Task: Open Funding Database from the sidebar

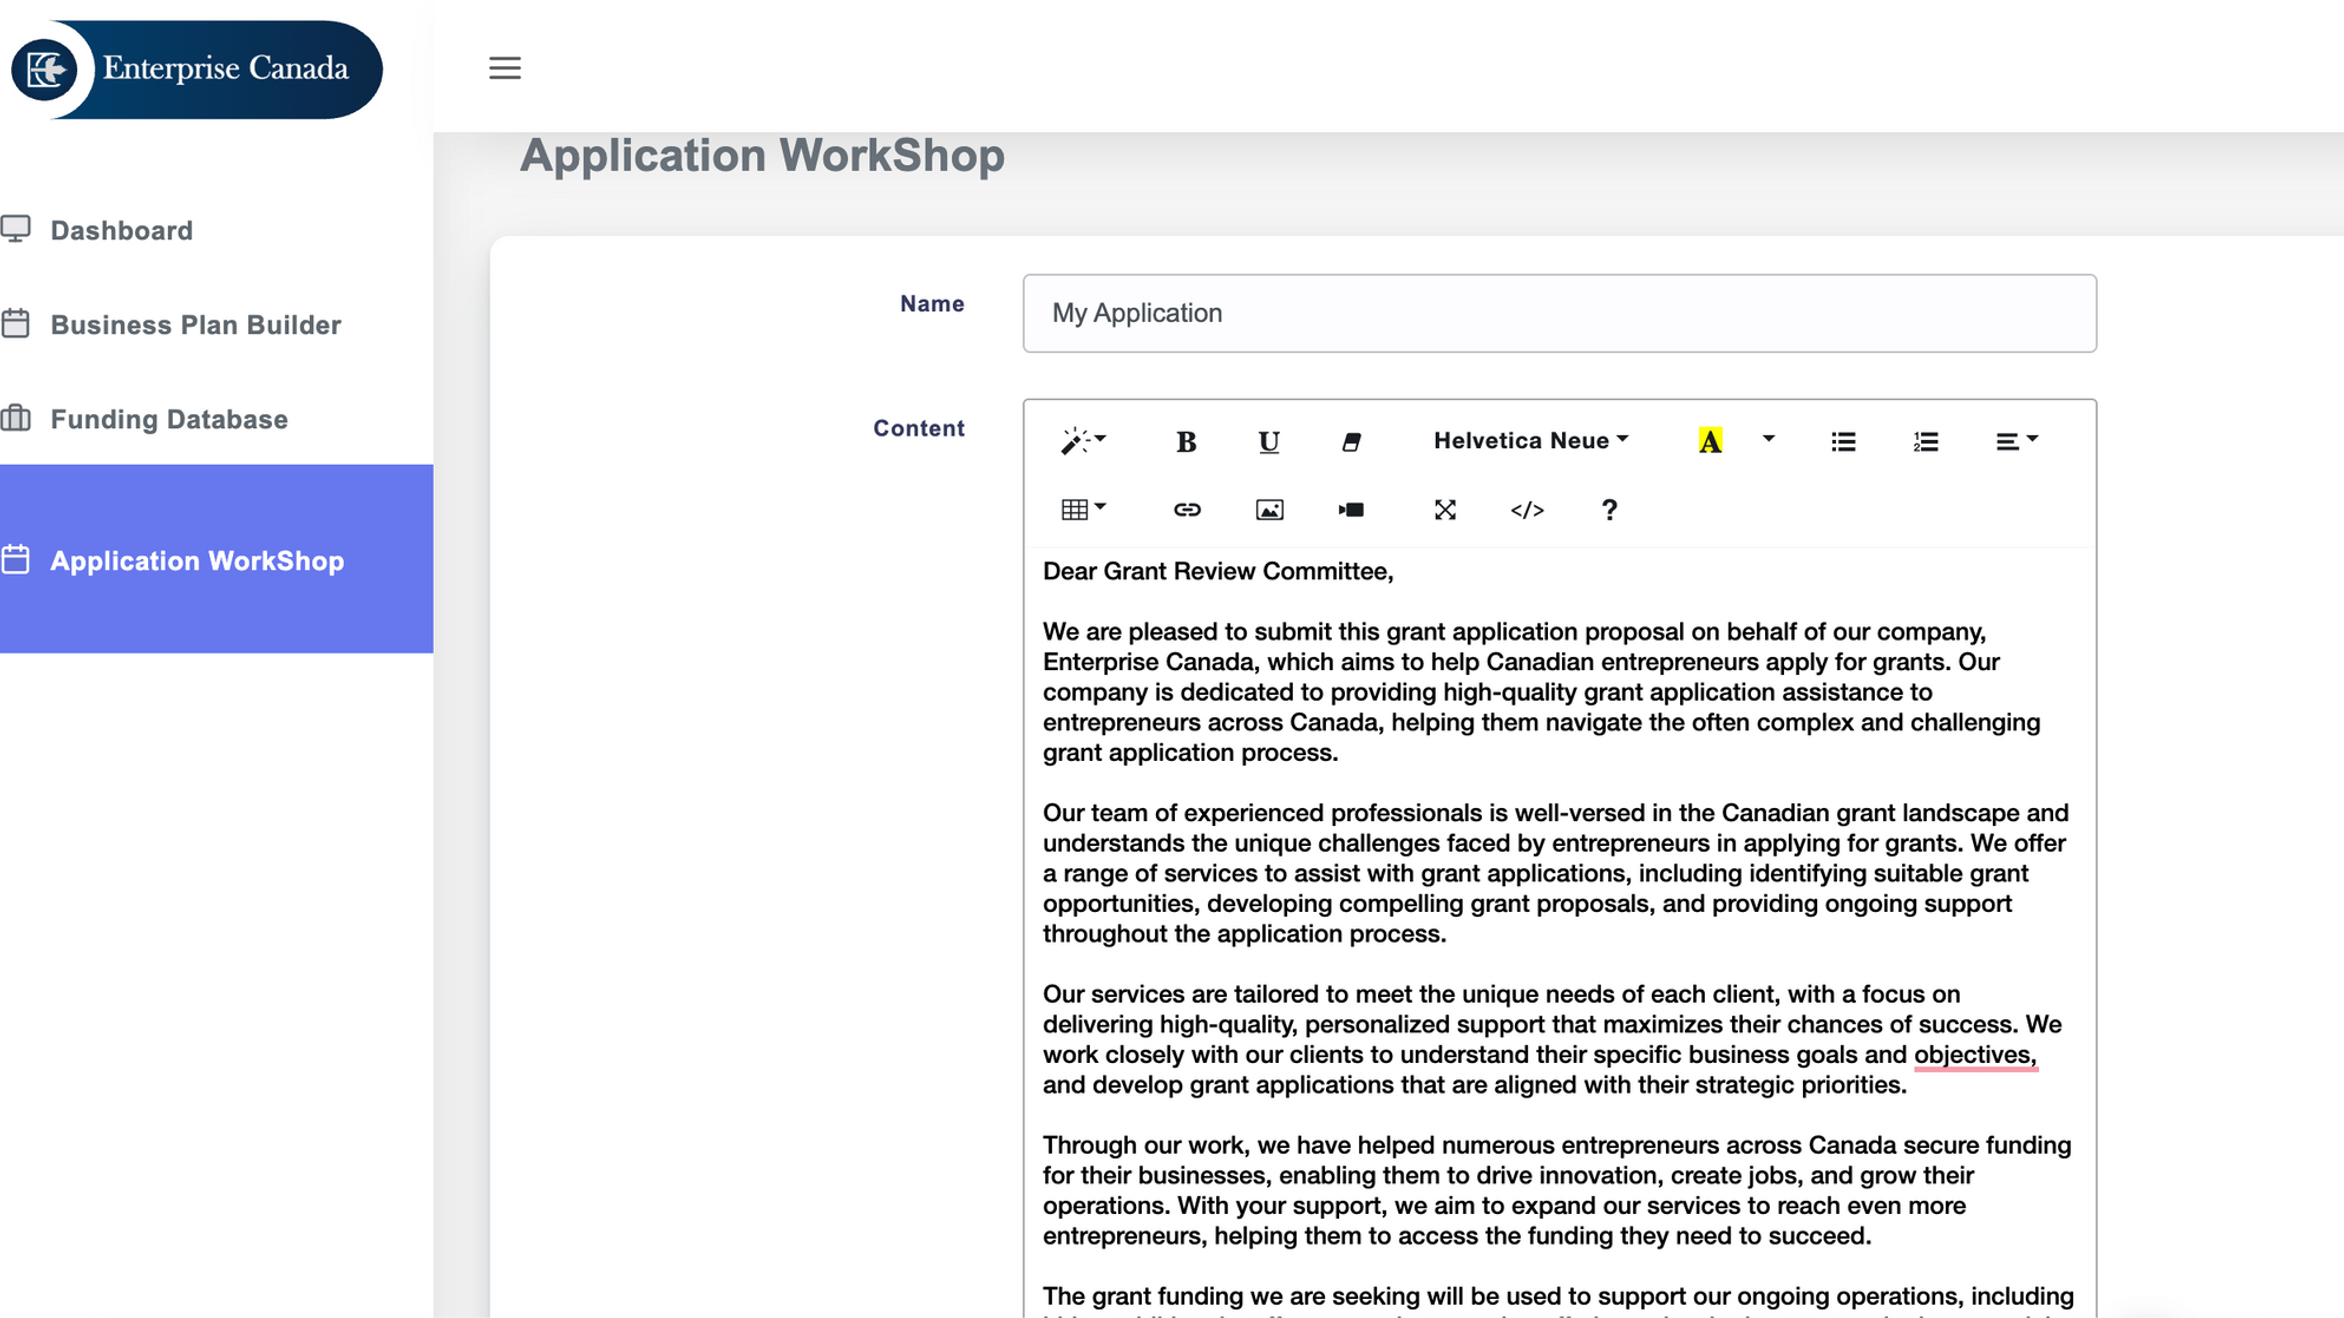Action: (169, 419)
